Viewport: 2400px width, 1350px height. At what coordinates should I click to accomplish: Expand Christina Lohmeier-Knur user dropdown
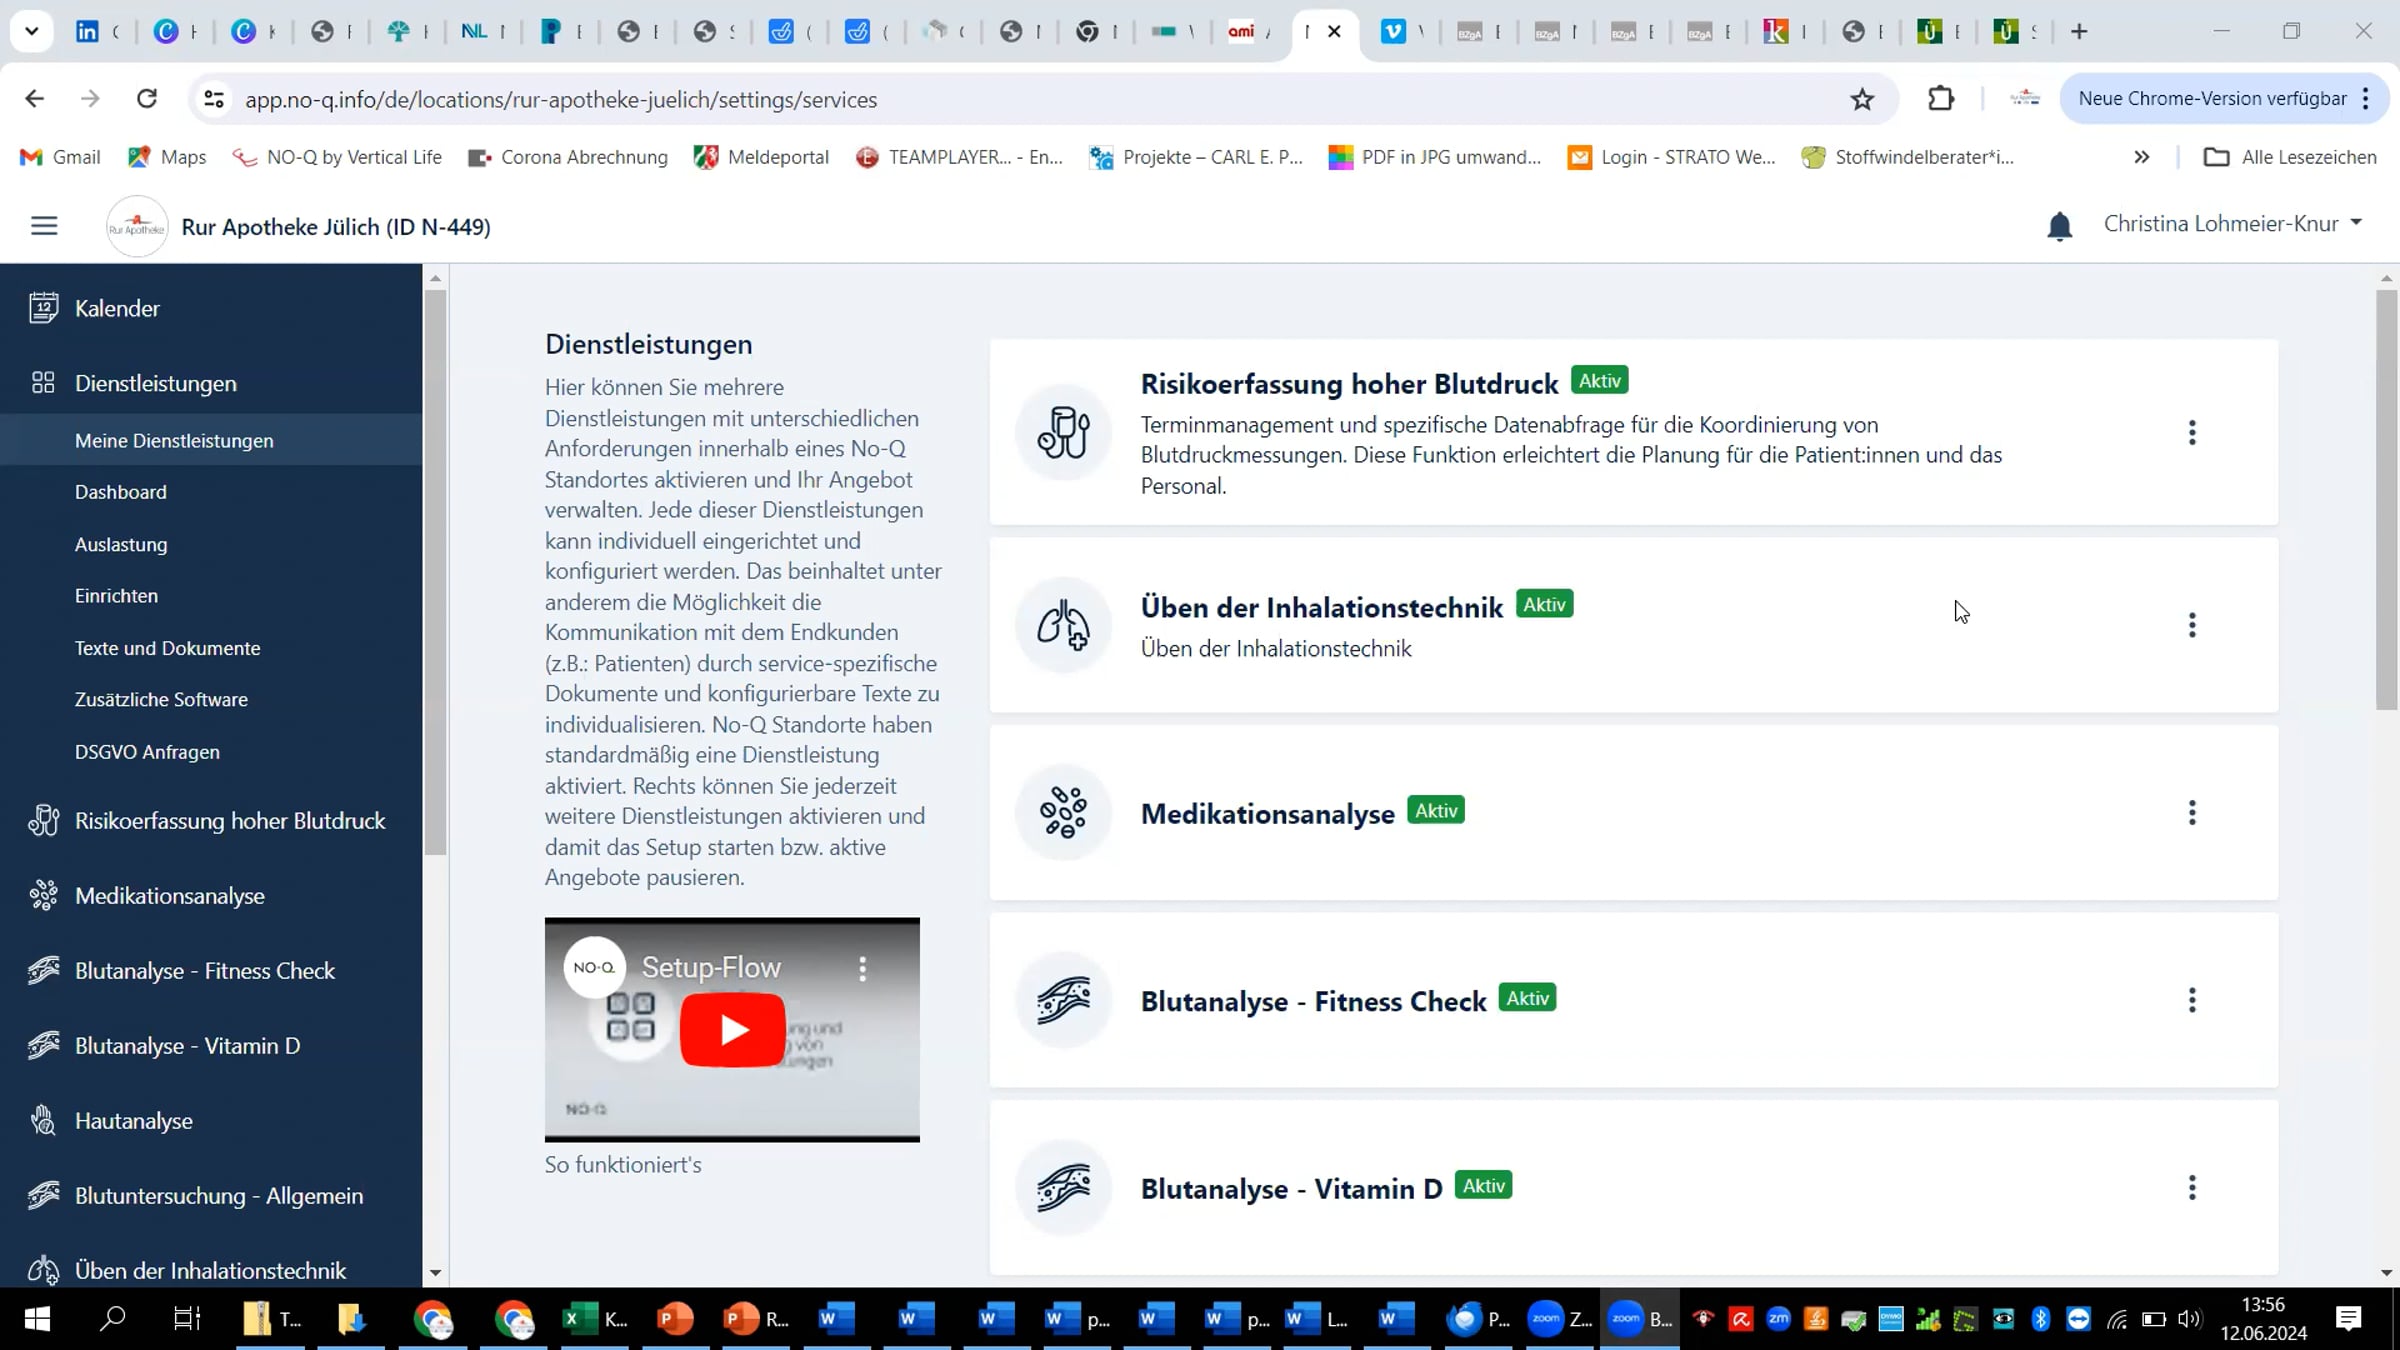2232,224
